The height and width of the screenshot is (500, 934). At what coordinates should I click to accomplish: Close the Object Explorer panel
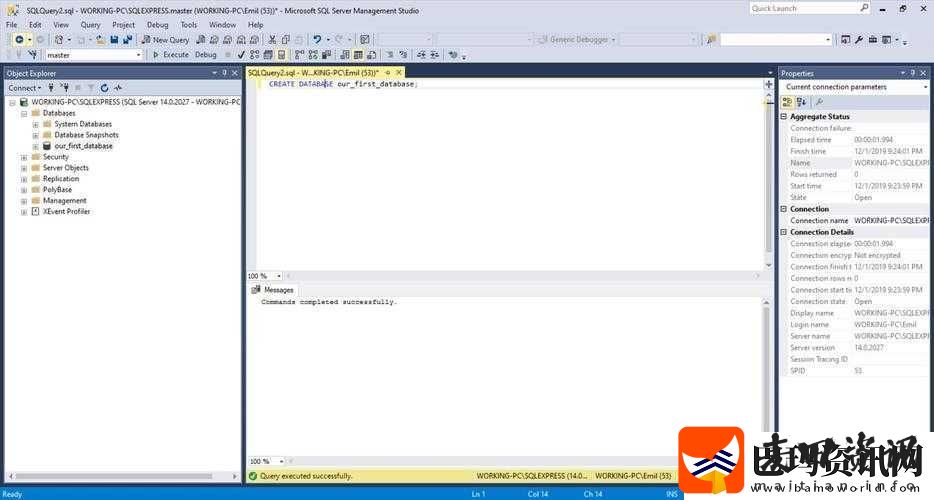[235, 73]
